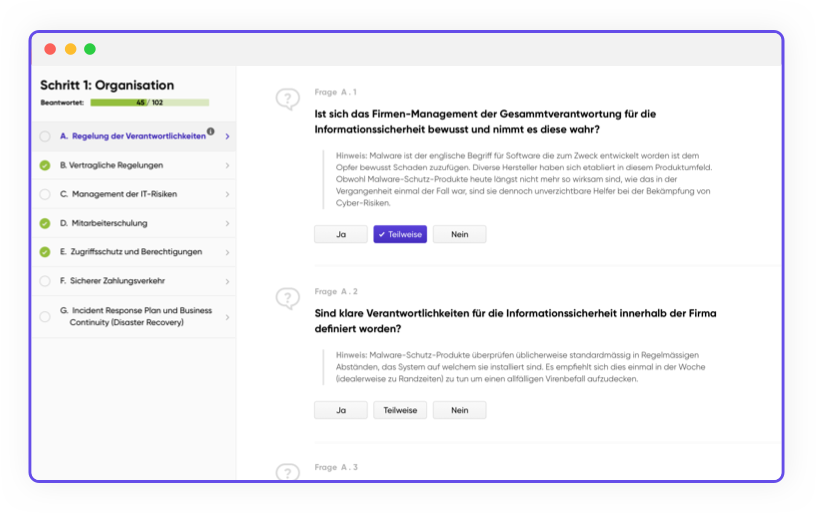Screen dimensions: 816x513
Task: Click the empty status circle for Incident Response Plan
Action: tap(45, 316)
